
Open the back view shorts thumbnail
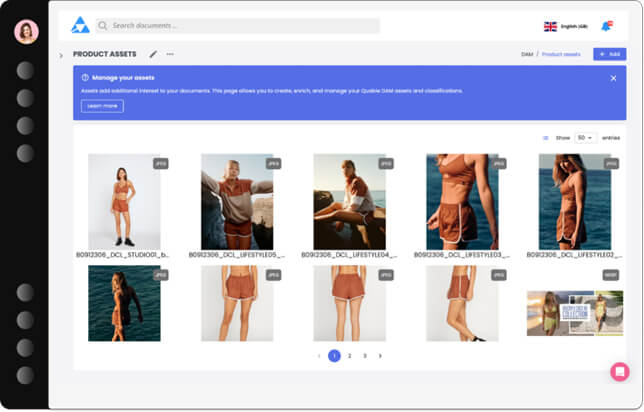[x=350, y=303]
